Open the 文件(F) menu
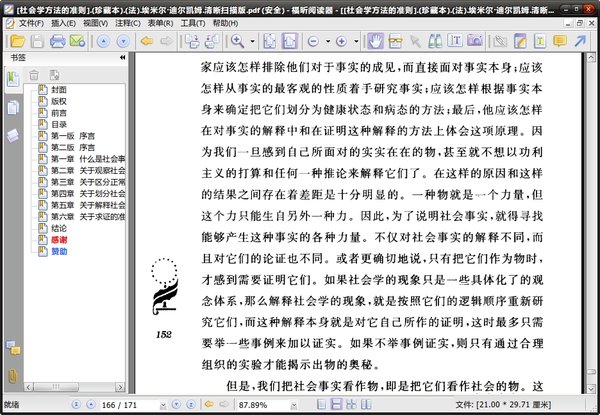The height and width of the screenshot is (415, 600). pyautogui.click(x=30, y=21)
